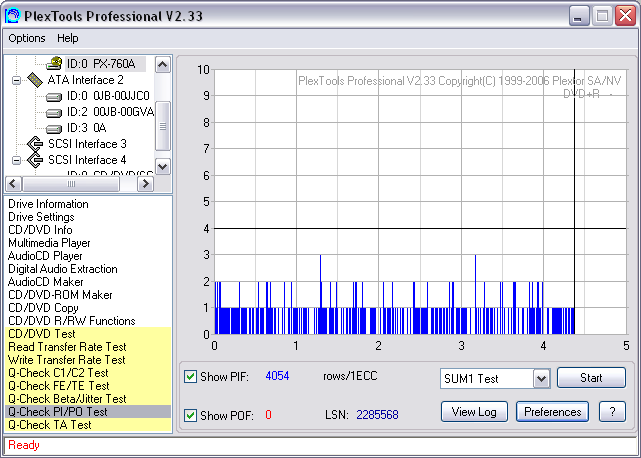641x458 pixels.
Task: Click the PlexTools app icon in title bar
Action: (x=12, y=16)
